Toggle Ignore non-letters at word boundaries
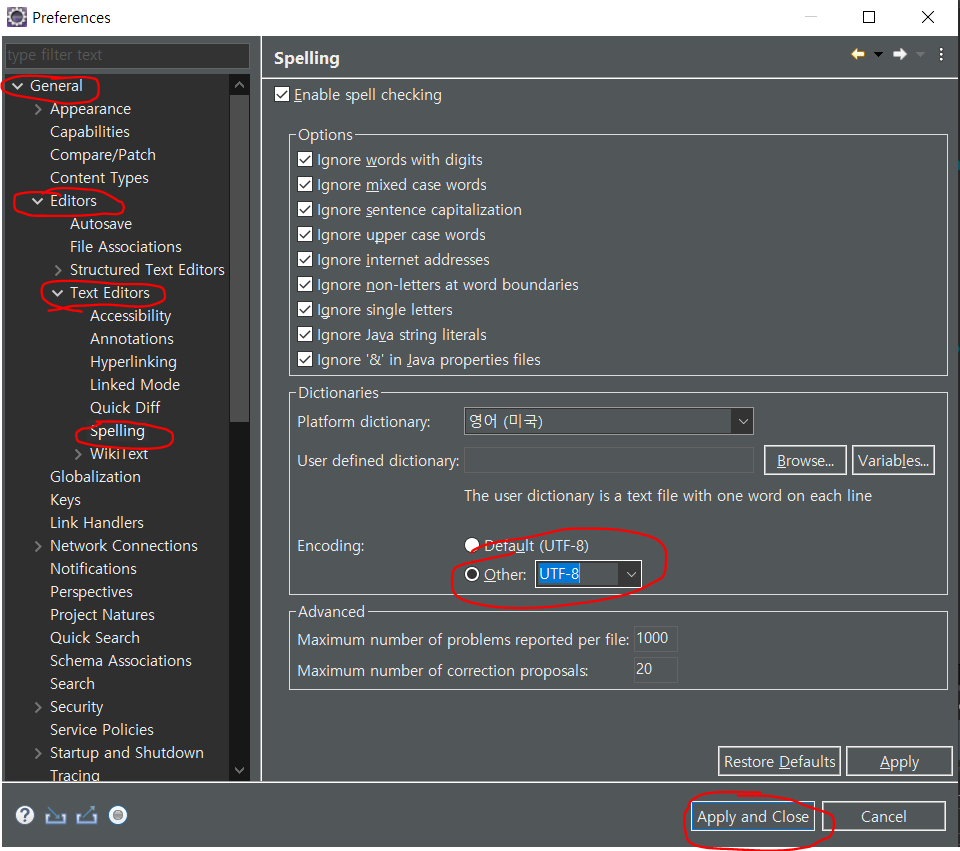The width and height of the screenshot is (960, 851). pyautogui.click(x=305, y=285)
